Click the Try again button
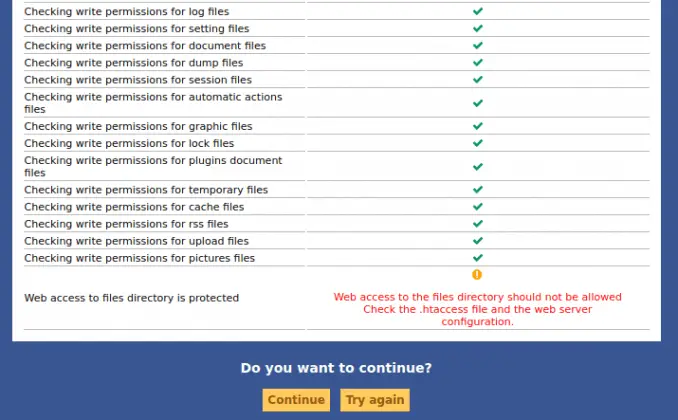This screenshot has height=420, width=678. tap(375, 400)
